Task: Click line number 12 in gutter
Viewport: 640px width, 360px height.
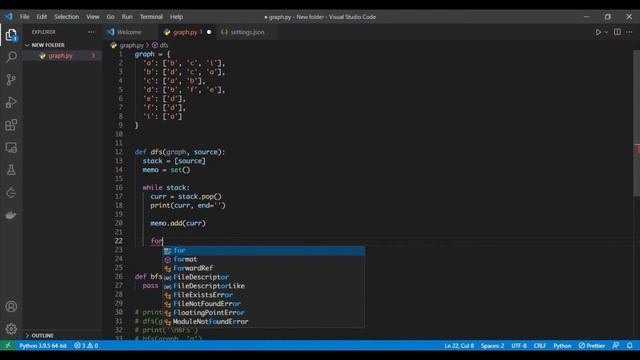Action: point(118,152)
